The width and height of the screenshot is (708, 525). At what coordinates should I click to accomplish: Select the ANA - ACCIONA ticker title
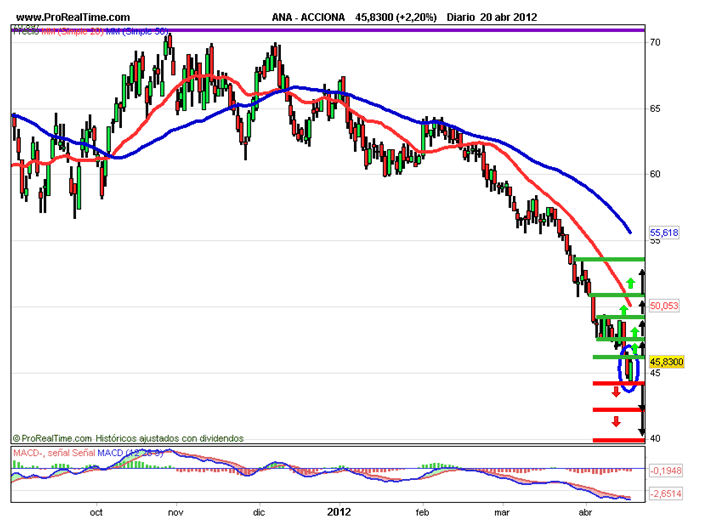pos(308,17)
